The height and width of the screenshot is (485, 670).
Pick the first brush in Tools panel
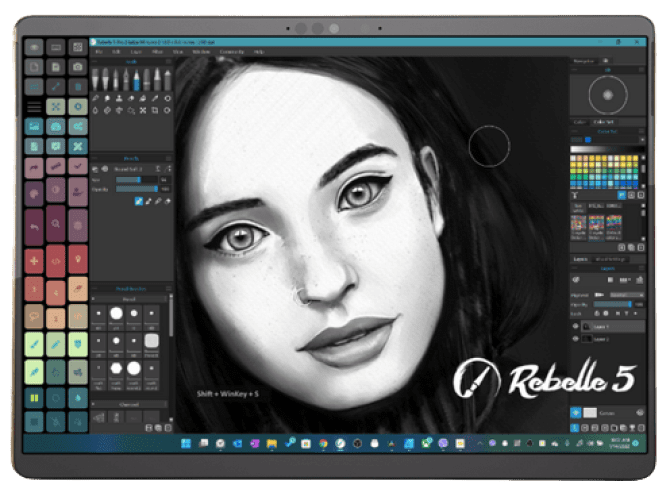(x=96, y=79)
